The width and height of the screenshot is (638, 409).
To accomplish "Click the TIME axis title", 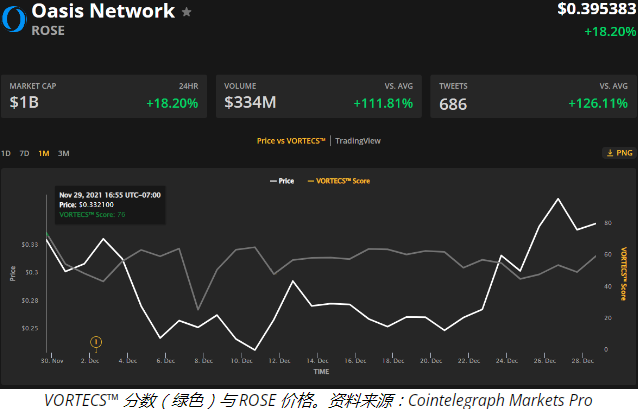I will click(321, 372).
